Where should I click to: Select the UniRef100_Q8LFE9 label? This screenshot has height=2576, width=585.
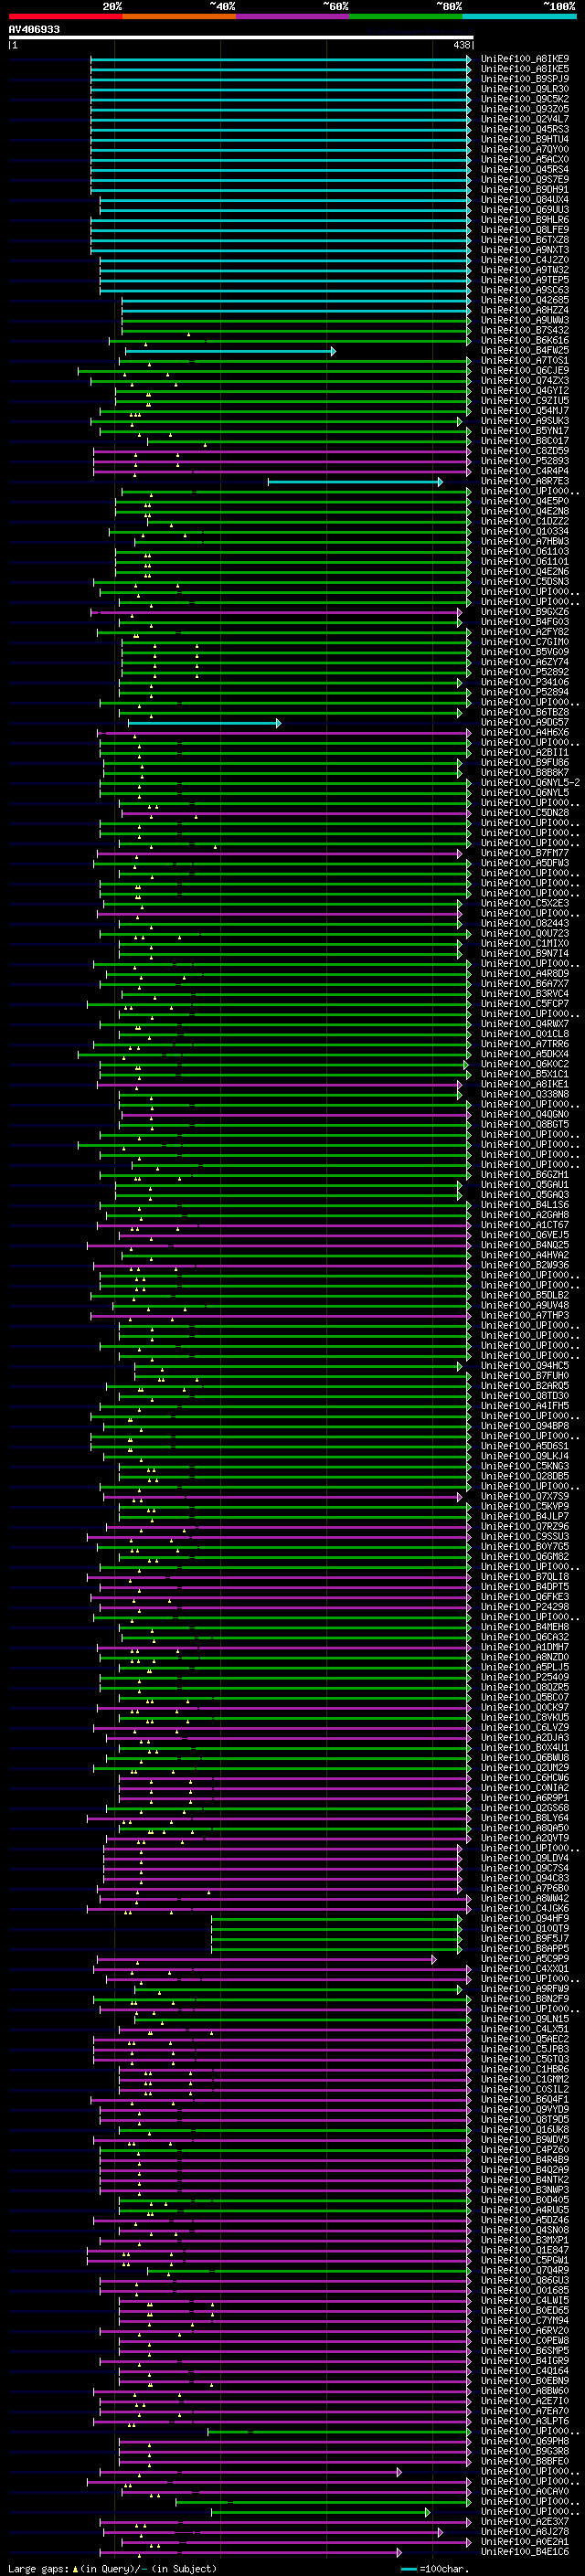click(525, 230)
